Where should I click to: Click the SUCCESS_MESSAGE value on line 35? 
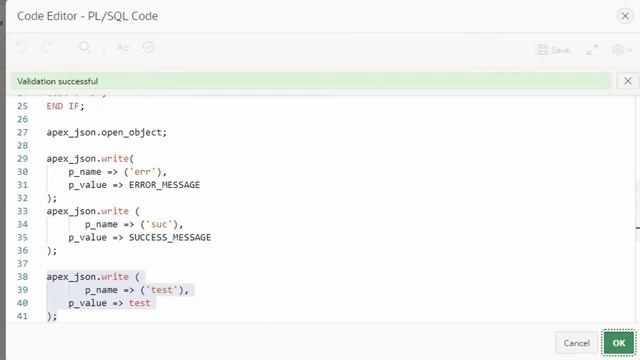(170, 238)
